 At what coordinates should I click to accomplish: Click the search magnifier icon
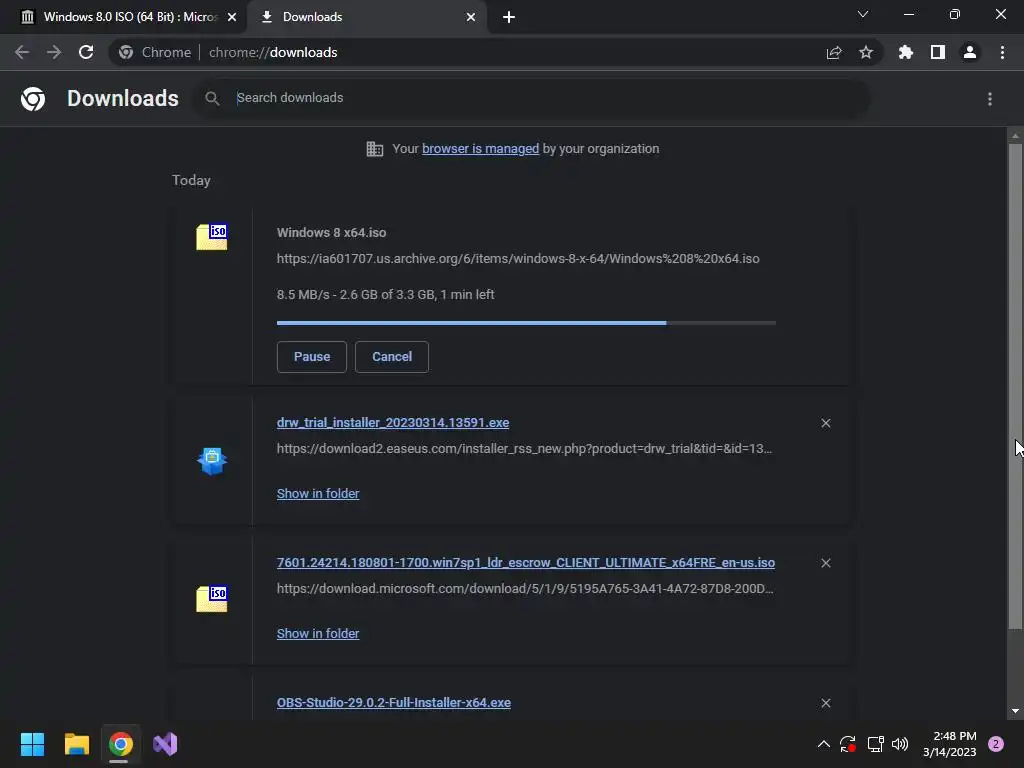212,98
